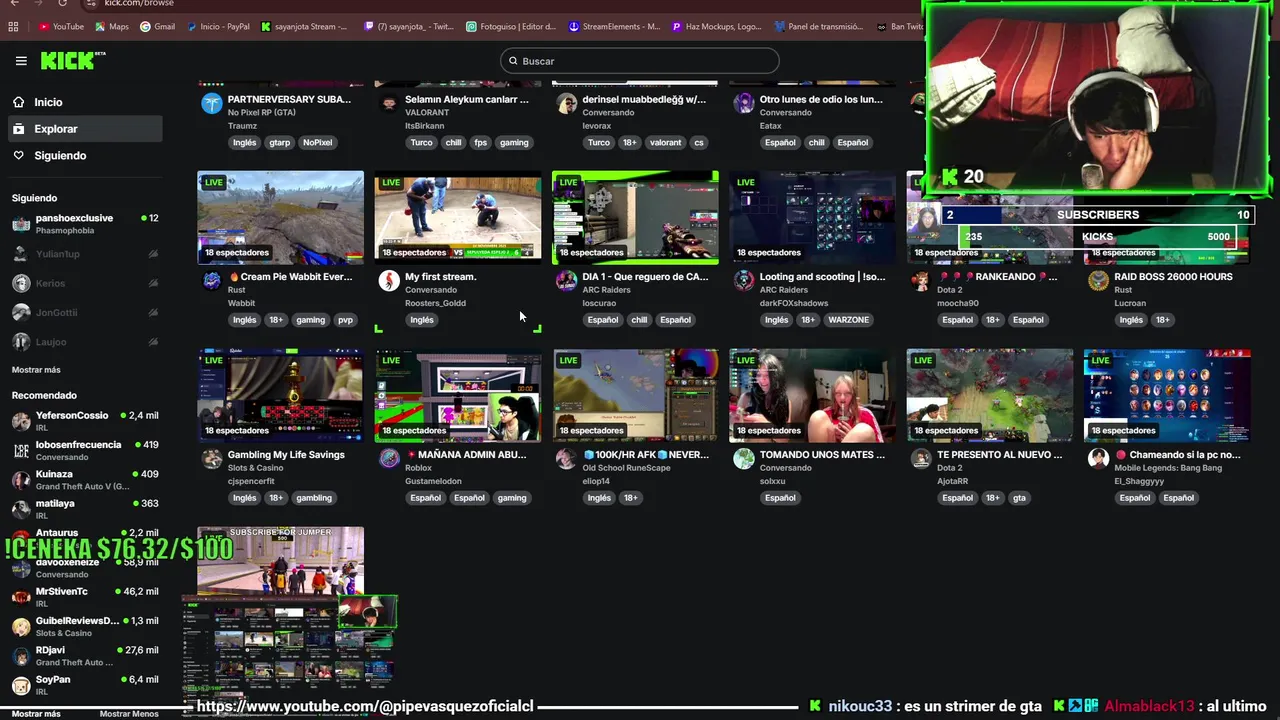The width and height of the screenshot is (1280, 720).
Task: Open the Inicio - PayPal bookmark
Action: tap(218, 27)
